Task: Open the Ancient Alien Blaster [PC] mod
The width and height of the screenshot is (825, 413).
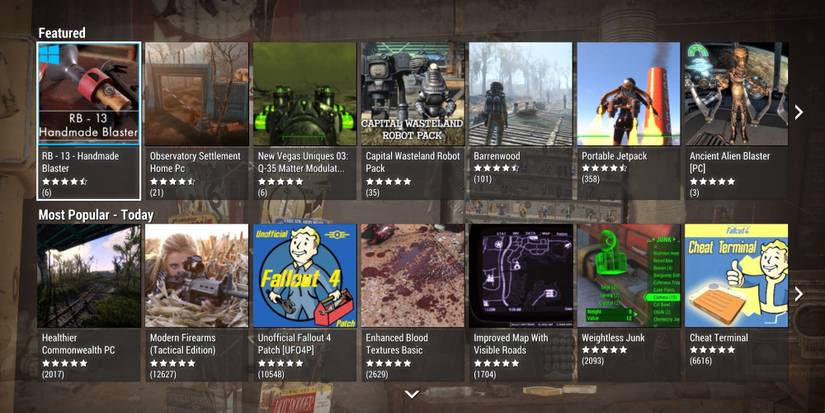Action: (x=736, y=120)
